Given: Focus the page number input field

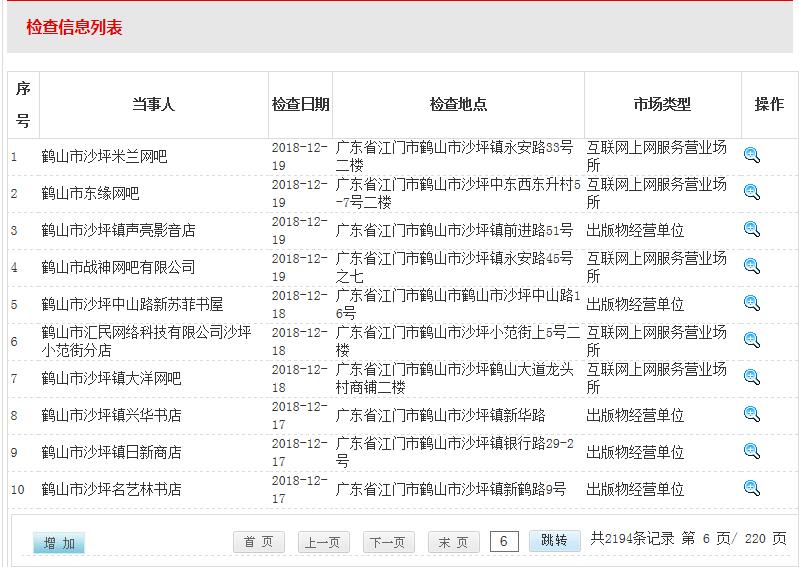Looking at the screenshot, I should [504, 541].
